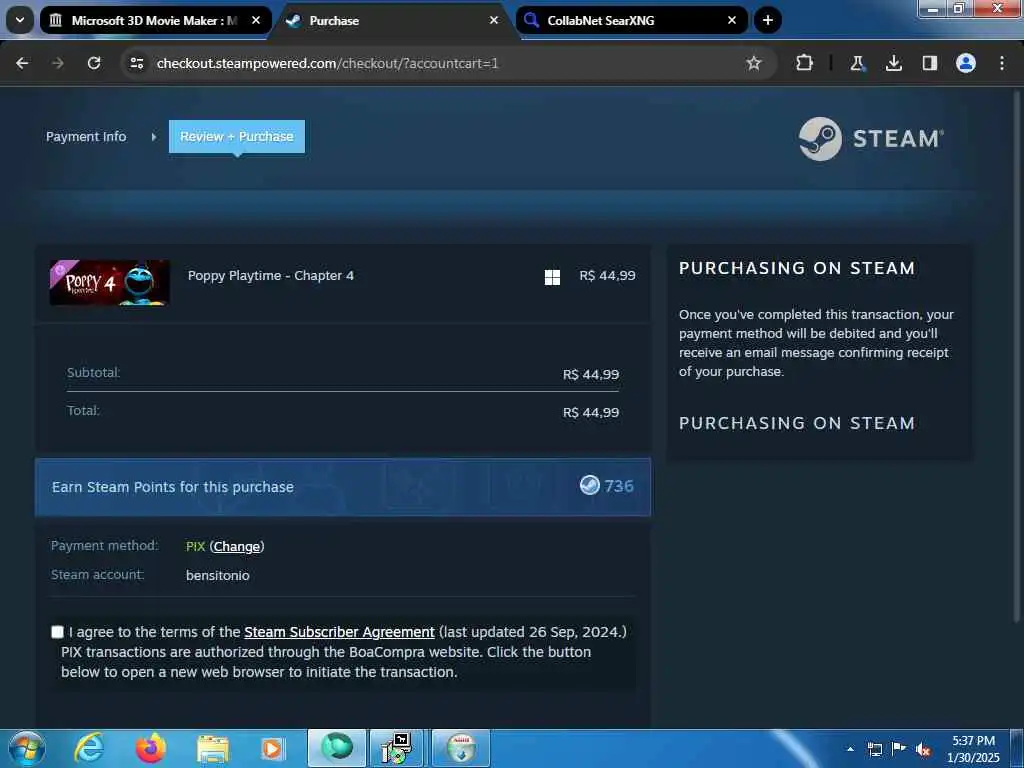Screen dimensions: 1024x768
Task: Click the item price R$ 44,99
Action: coord(607,276)
